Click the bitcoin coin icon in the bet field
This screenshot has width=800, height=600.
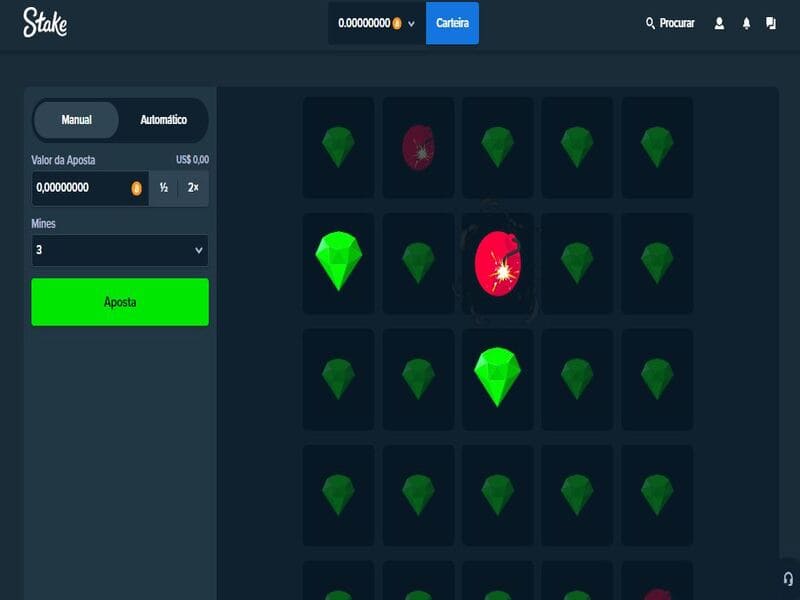pos(136,188)
